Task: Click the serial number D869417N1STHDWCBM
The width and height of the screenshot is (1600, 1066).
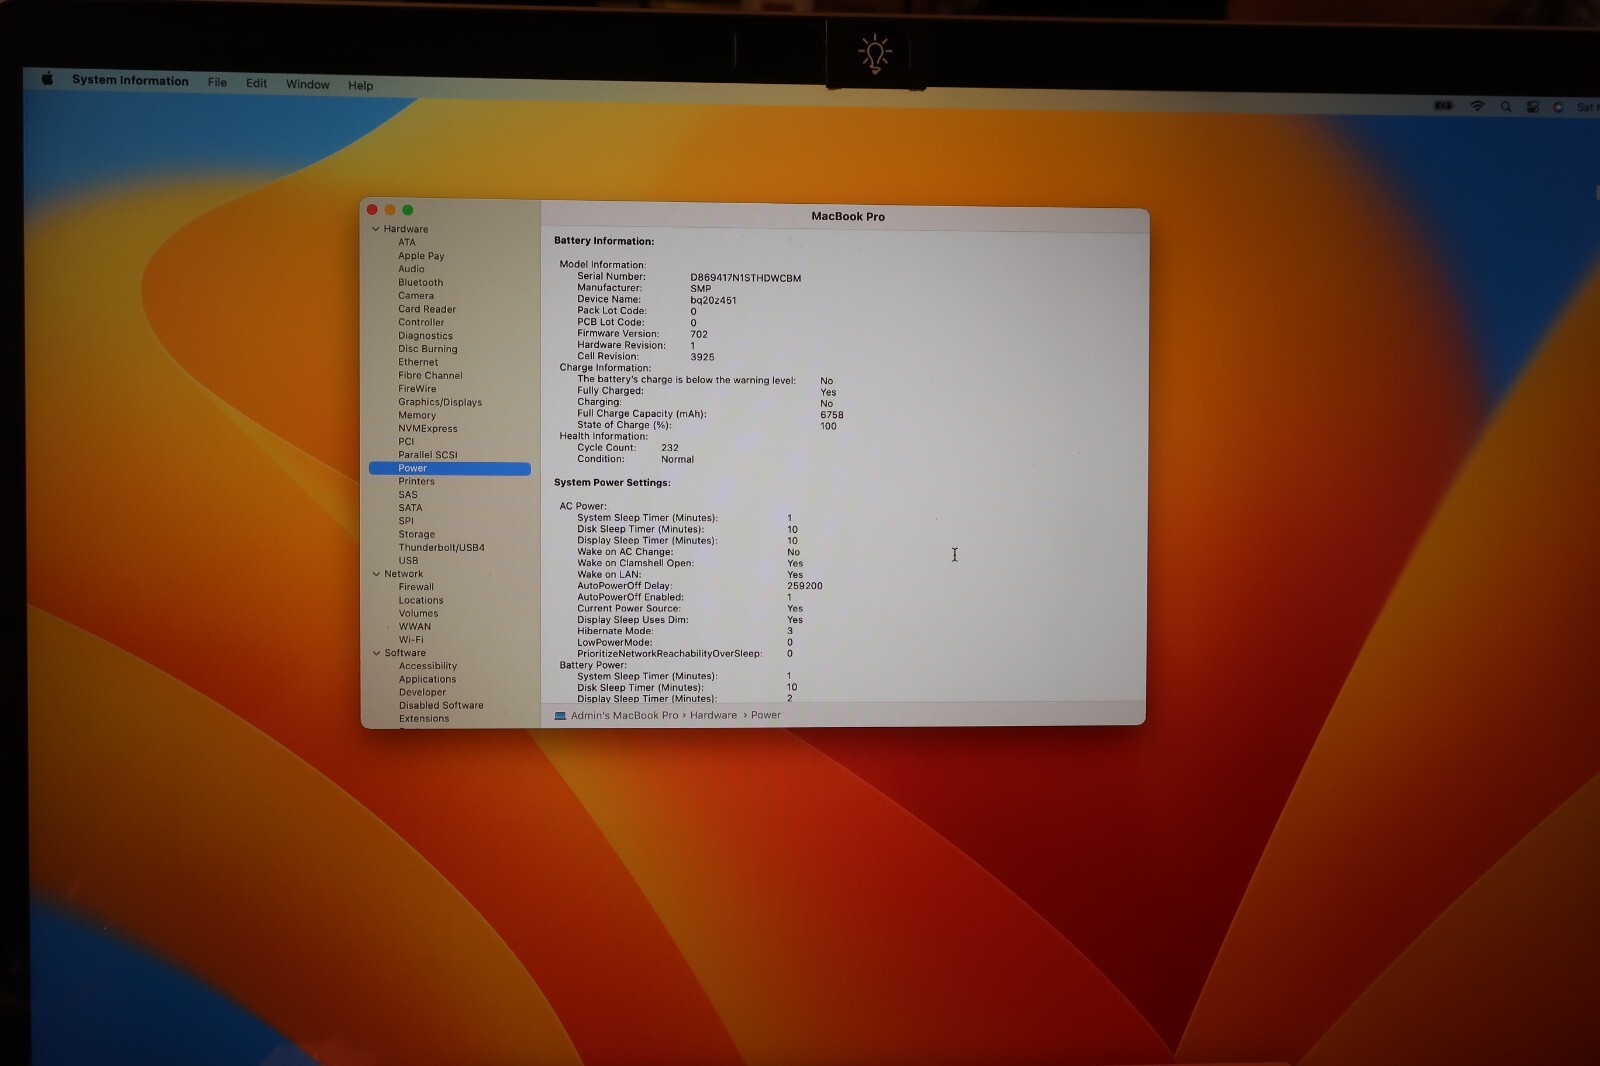Action: click(745, 278)
